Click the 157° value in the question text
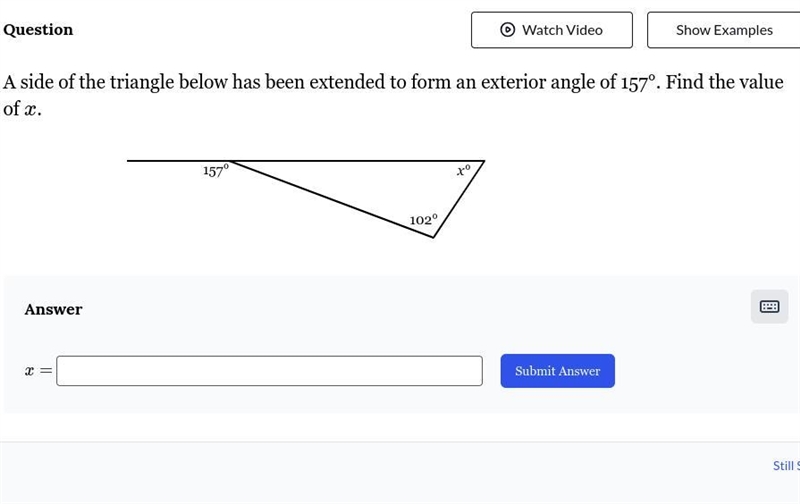The height and width of the screenshot is (504, 800). pyautogui.click(x=638, y=82)
